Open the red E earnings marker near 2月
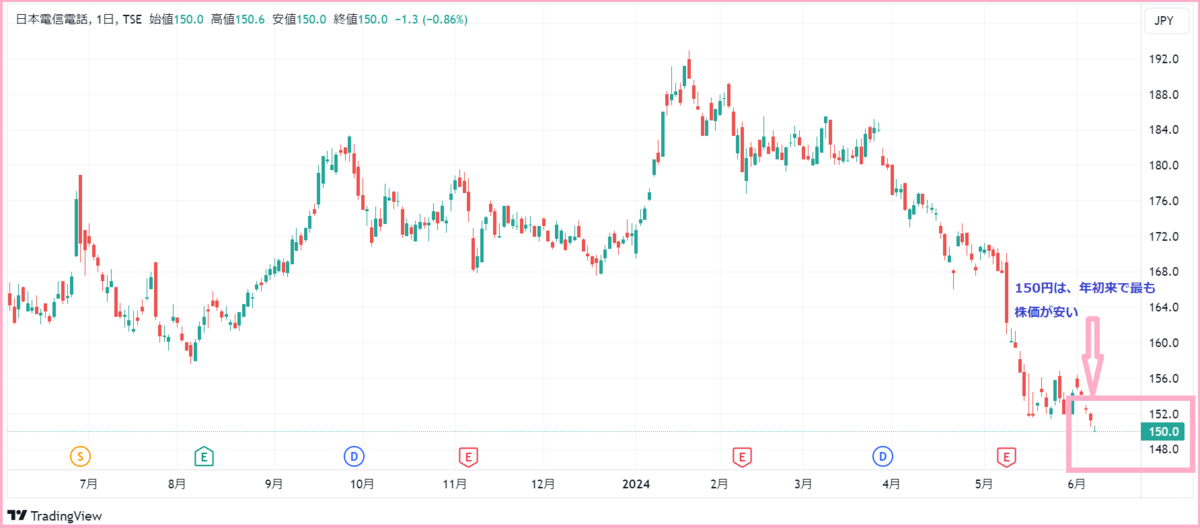This screenshot has height=528, width=1200. pos(742,457)
